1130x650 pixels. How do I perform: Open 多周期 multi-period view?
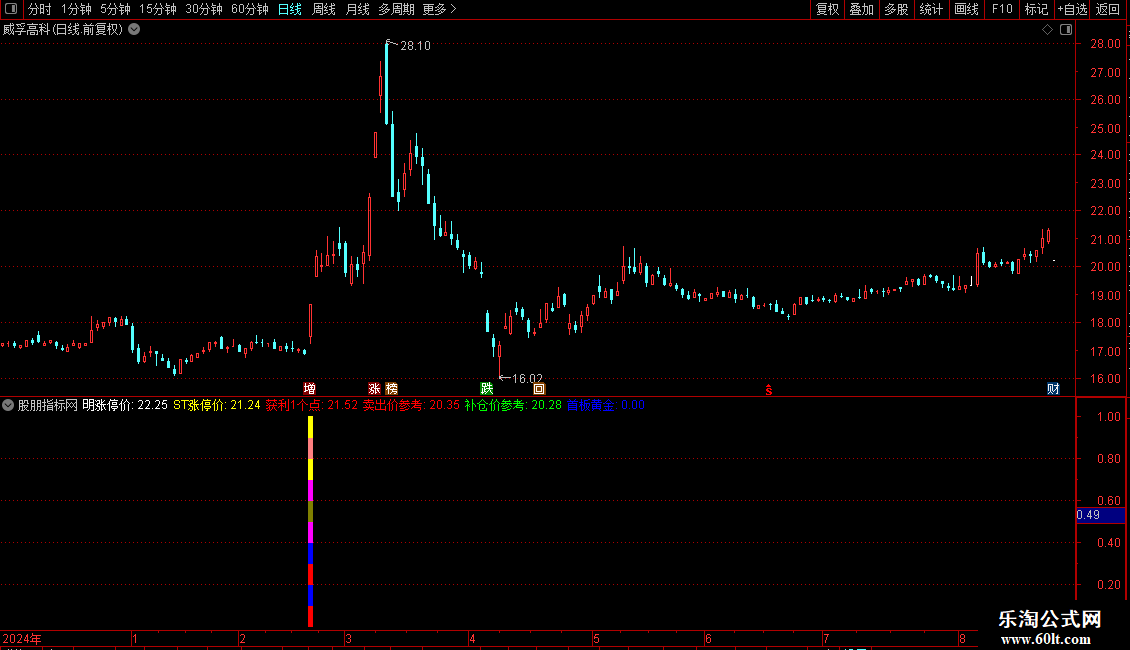[x=396, y=9]
